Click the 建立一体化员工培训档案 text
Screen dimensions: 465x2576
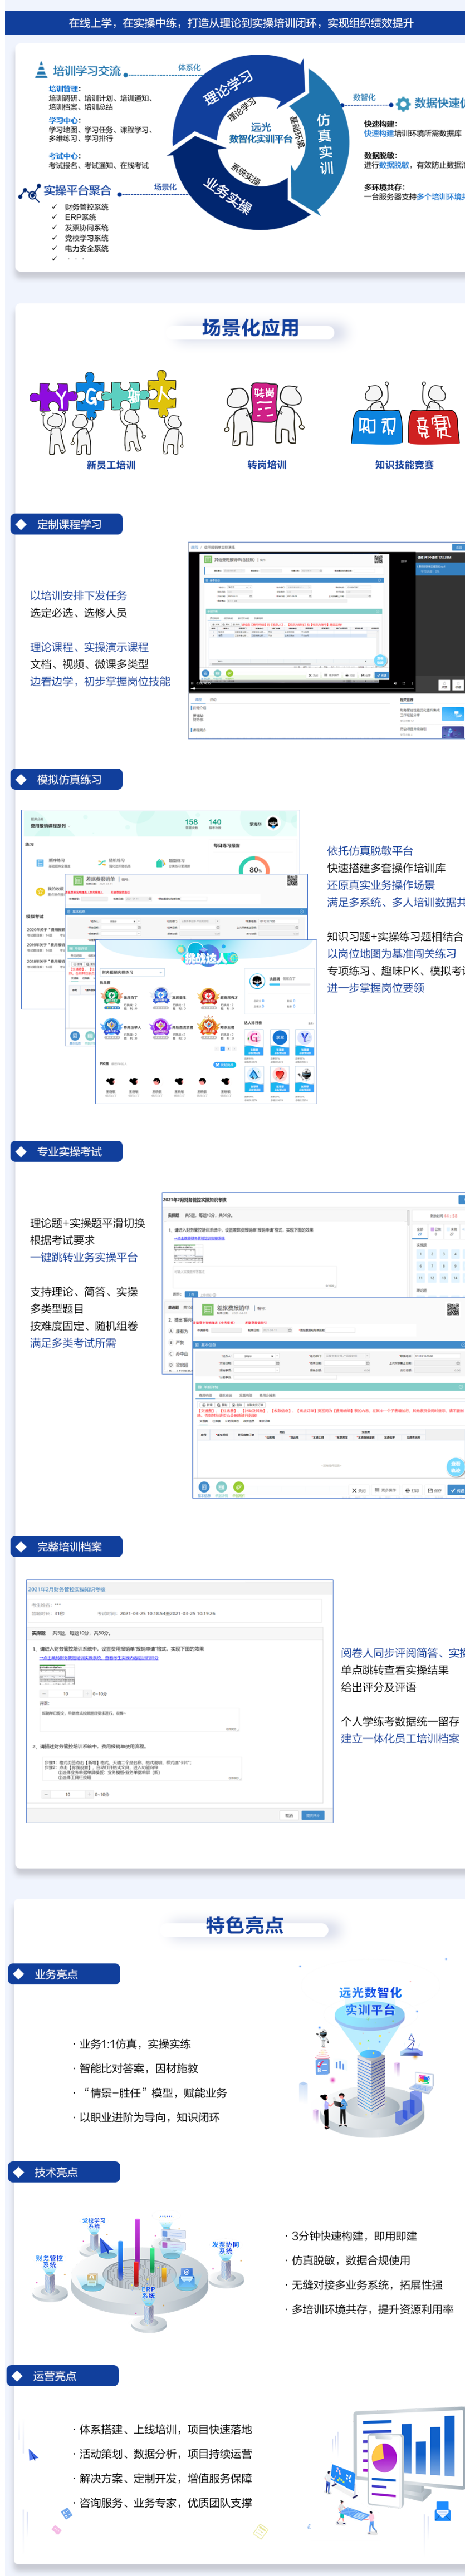(400, 1738)
